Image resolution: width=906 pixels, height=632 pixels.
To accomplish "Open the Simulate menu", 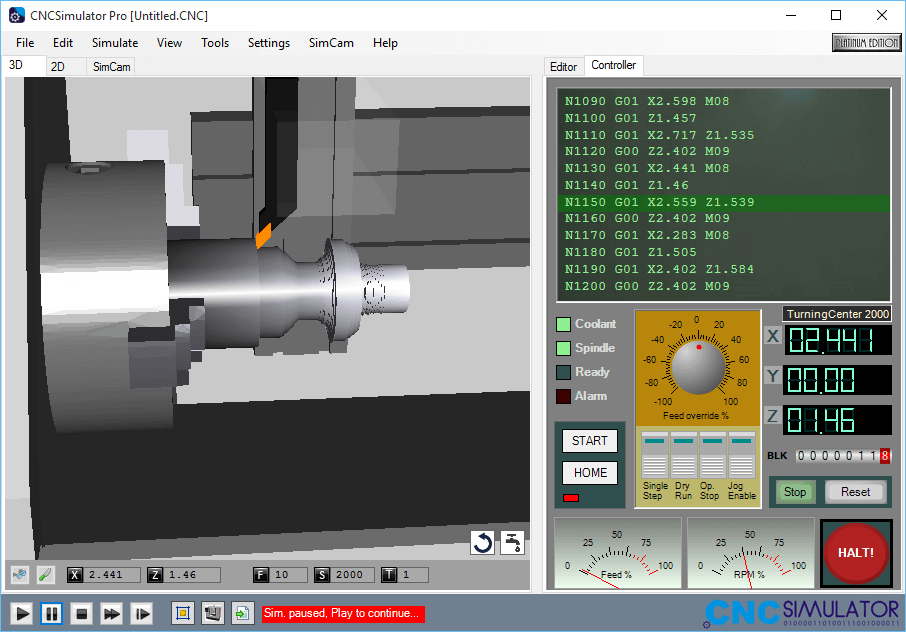I will click(x=115, y=43).
